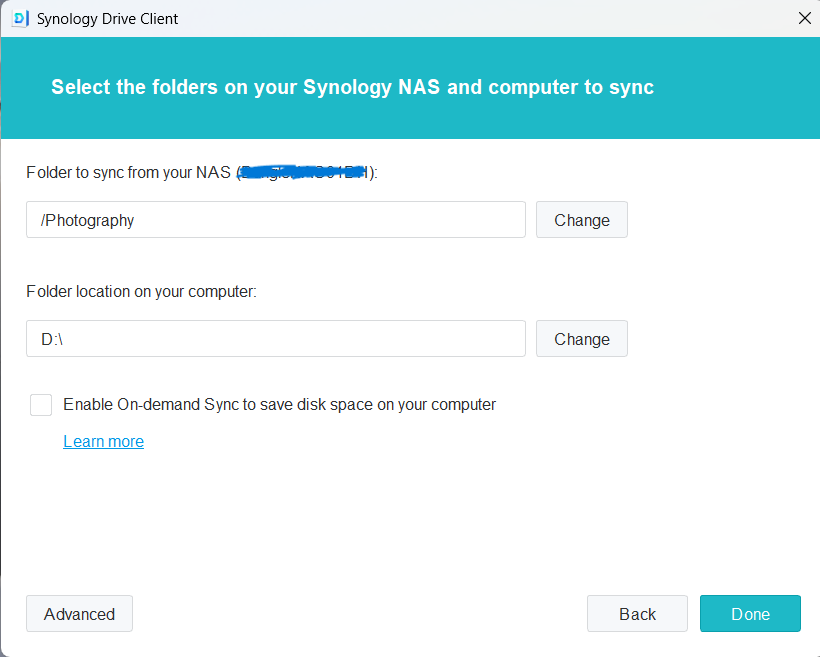
Task: Click the redacted NAS name in the label
Action: 305,172
